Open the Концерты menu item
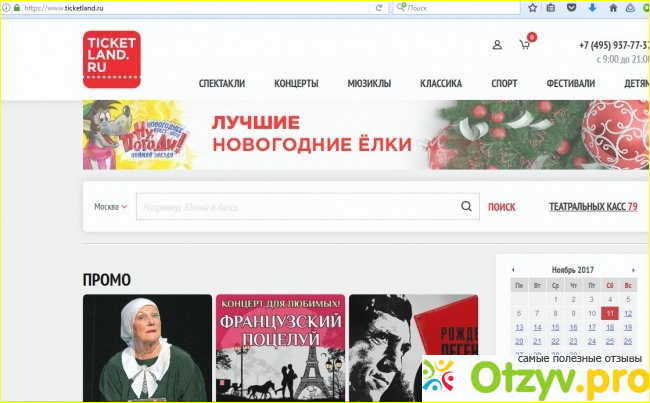This screenshot has height=403, width=650. pos(296,84)
